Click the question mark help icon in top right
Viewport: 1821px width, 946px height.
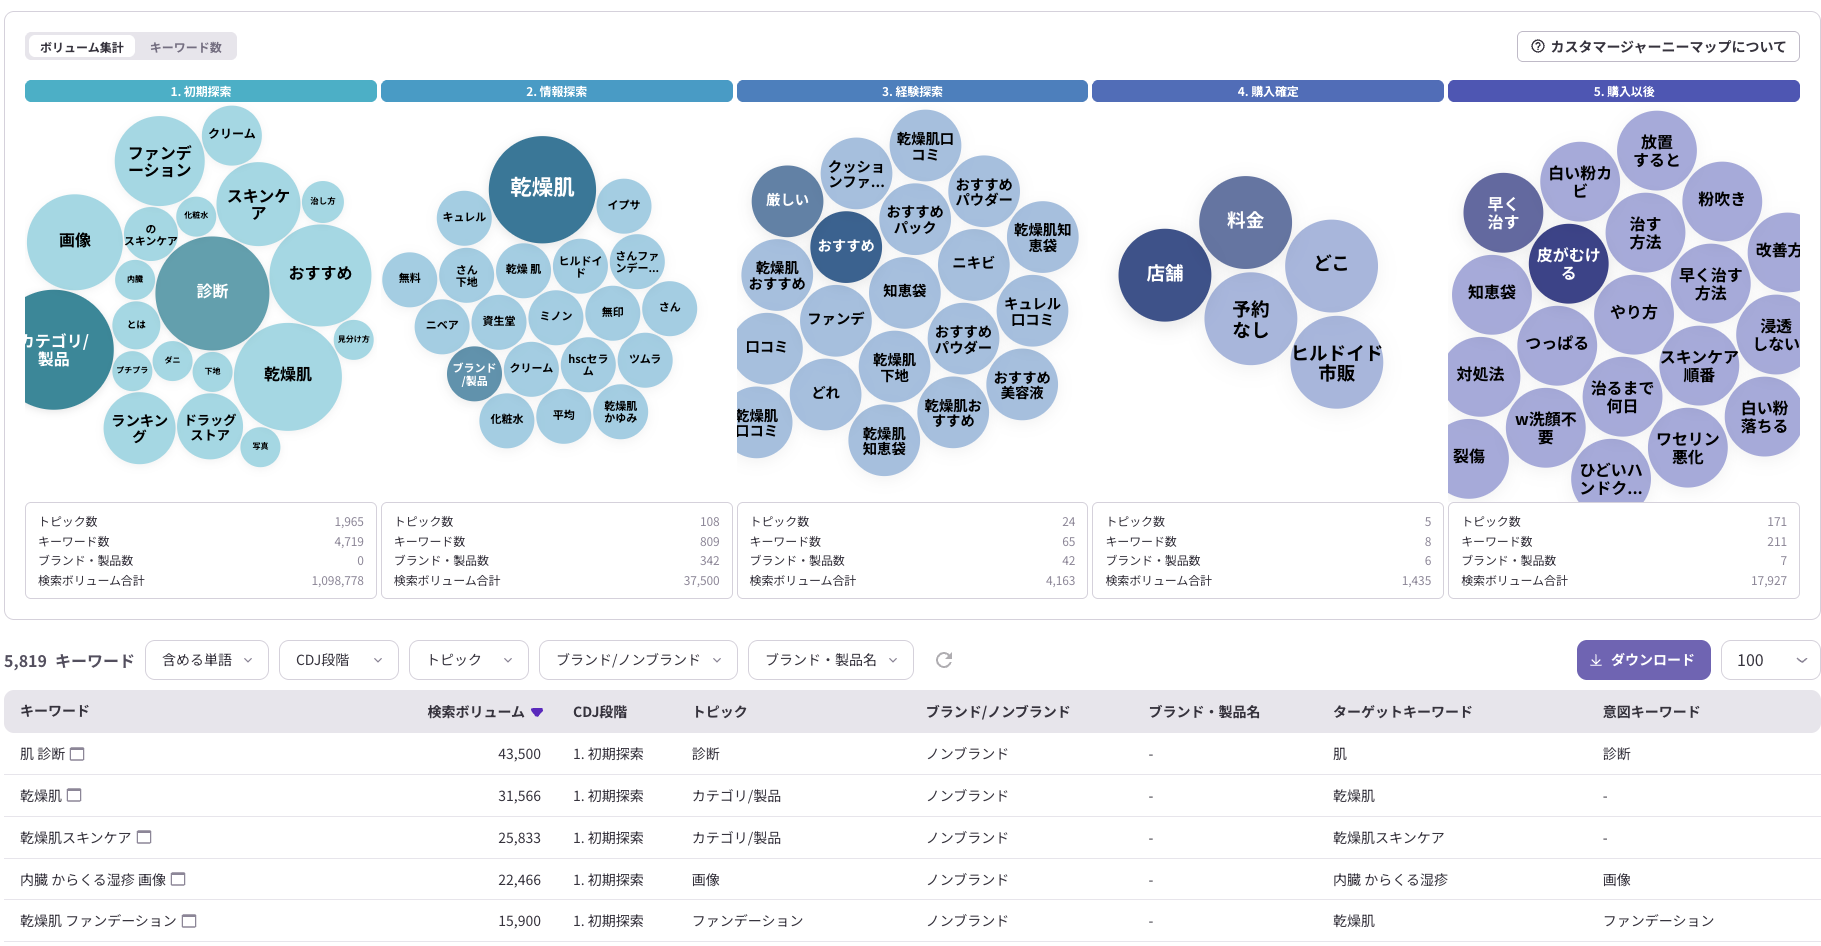pos(1536,46)
